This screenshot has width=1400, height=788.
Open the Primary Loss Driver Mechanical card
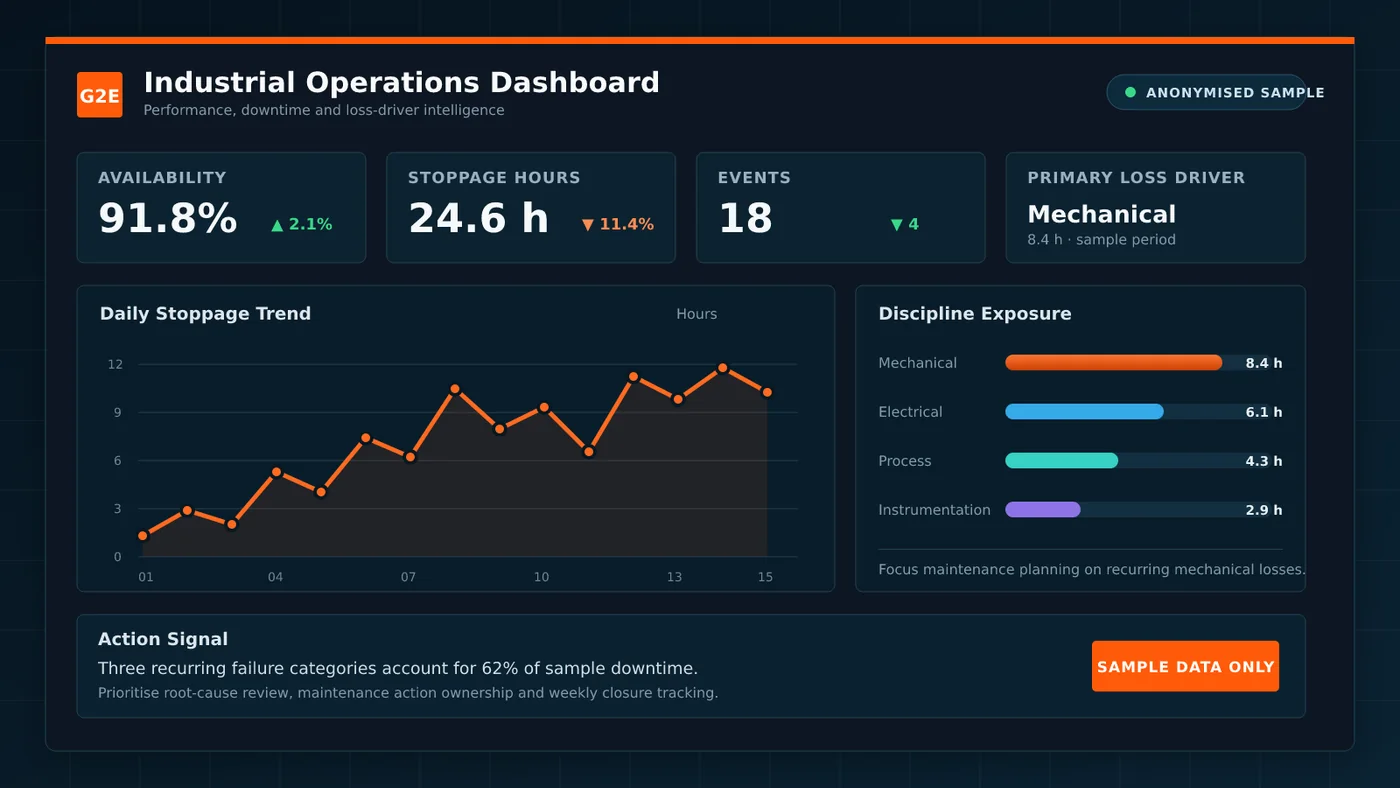point(1156,208)
